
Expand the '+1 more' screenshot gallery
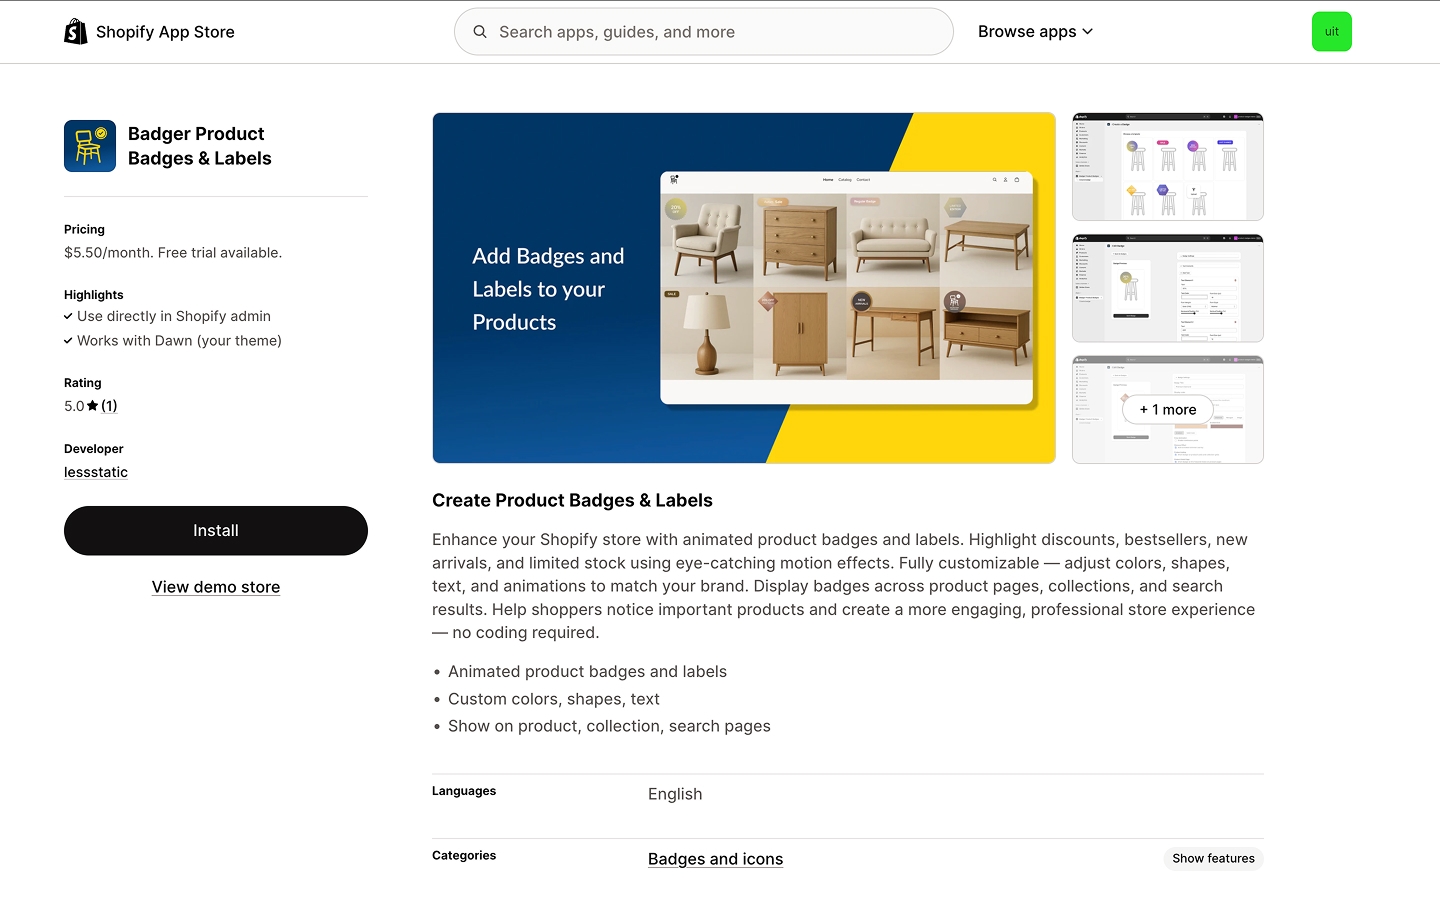click(x=1167, y=409)
